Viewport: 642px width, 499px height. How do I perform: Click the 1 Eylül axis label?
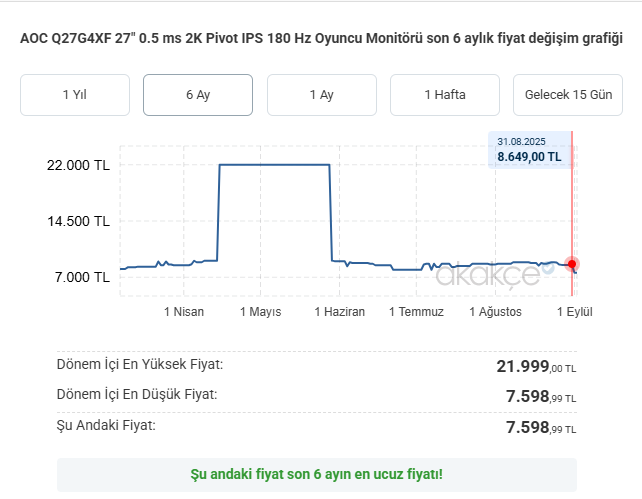[x=574, y=312]
